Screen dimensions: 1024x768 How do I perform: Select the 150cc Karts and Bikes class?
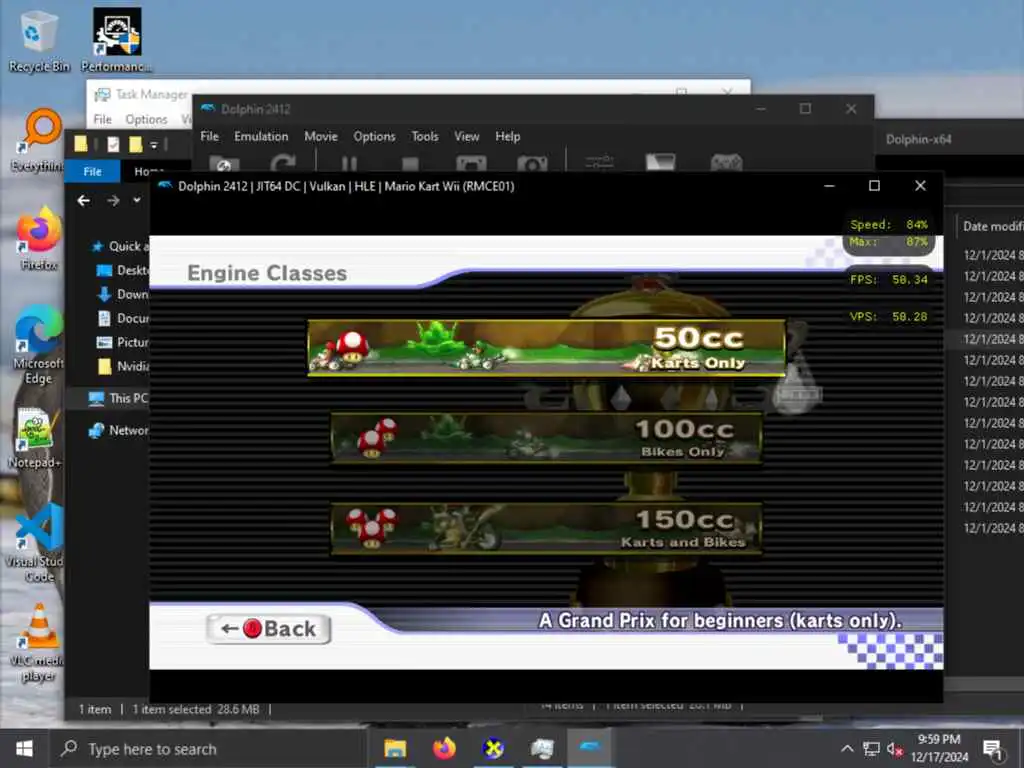point(546,528)
